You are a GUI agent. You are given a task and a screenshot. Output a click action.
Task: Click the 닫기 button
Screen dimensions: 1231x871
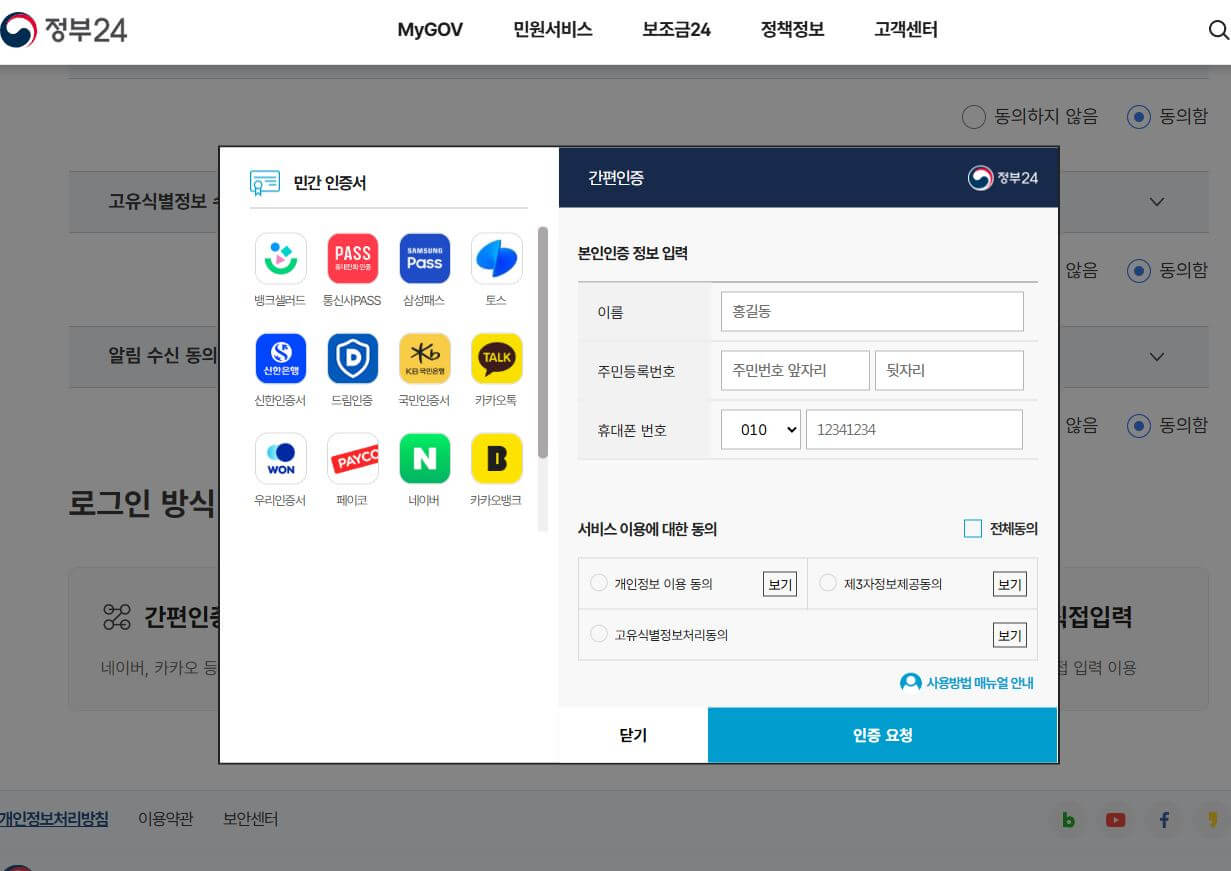coord(633,735)
